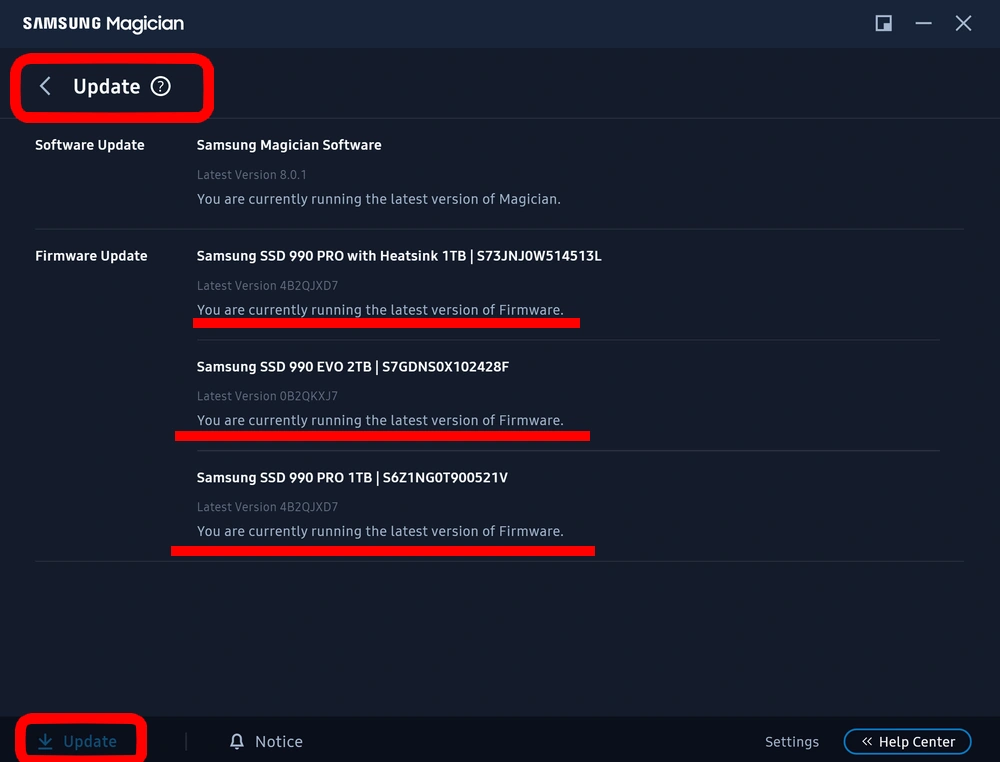The image size is (1000, 762).
Task: Go back using the arrow beside Update
Action: click(45, 86)
